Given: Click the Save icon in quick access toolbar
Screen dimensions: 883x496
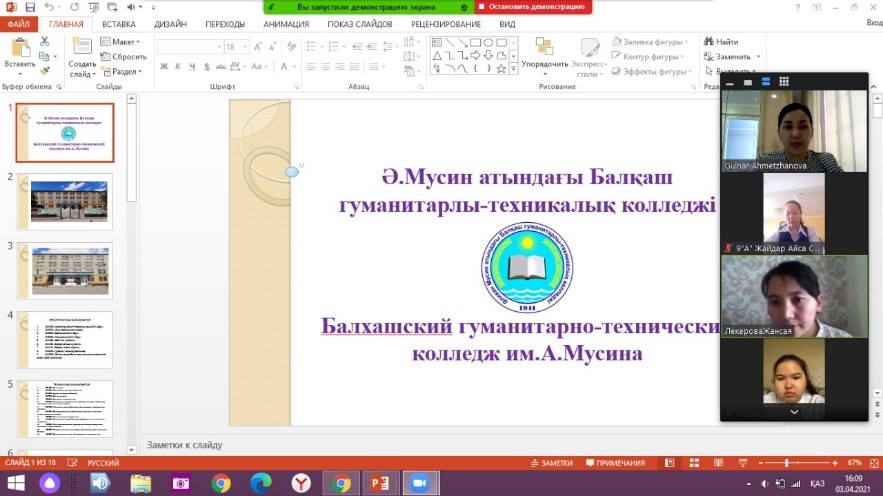Looking at the screenshot, I should pos(30,7).
